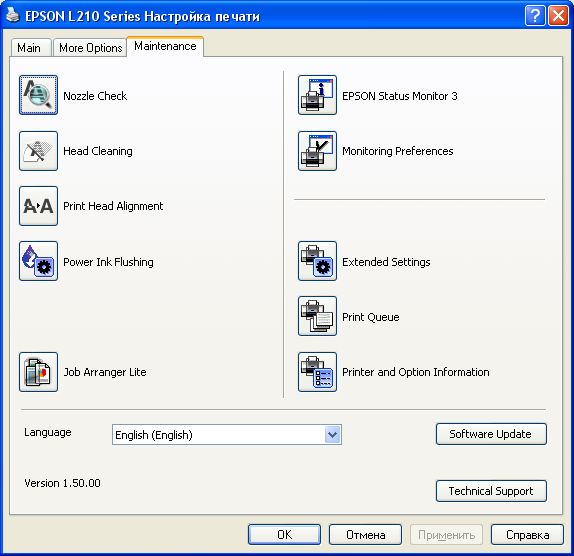
Task: Click the Printer and Option Information label
Action: 415,372
